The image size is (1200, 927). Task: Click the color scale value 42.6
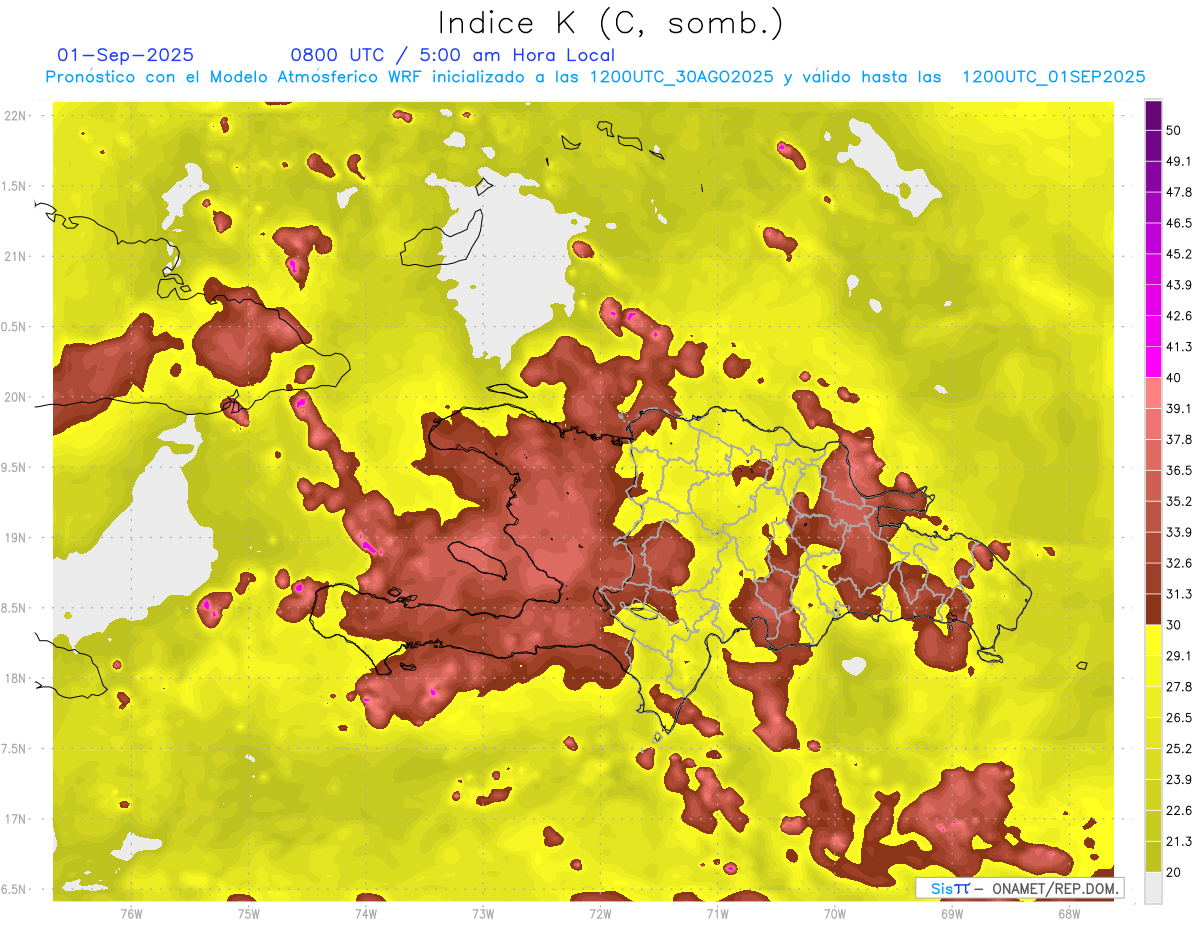tap(1179, 316)
